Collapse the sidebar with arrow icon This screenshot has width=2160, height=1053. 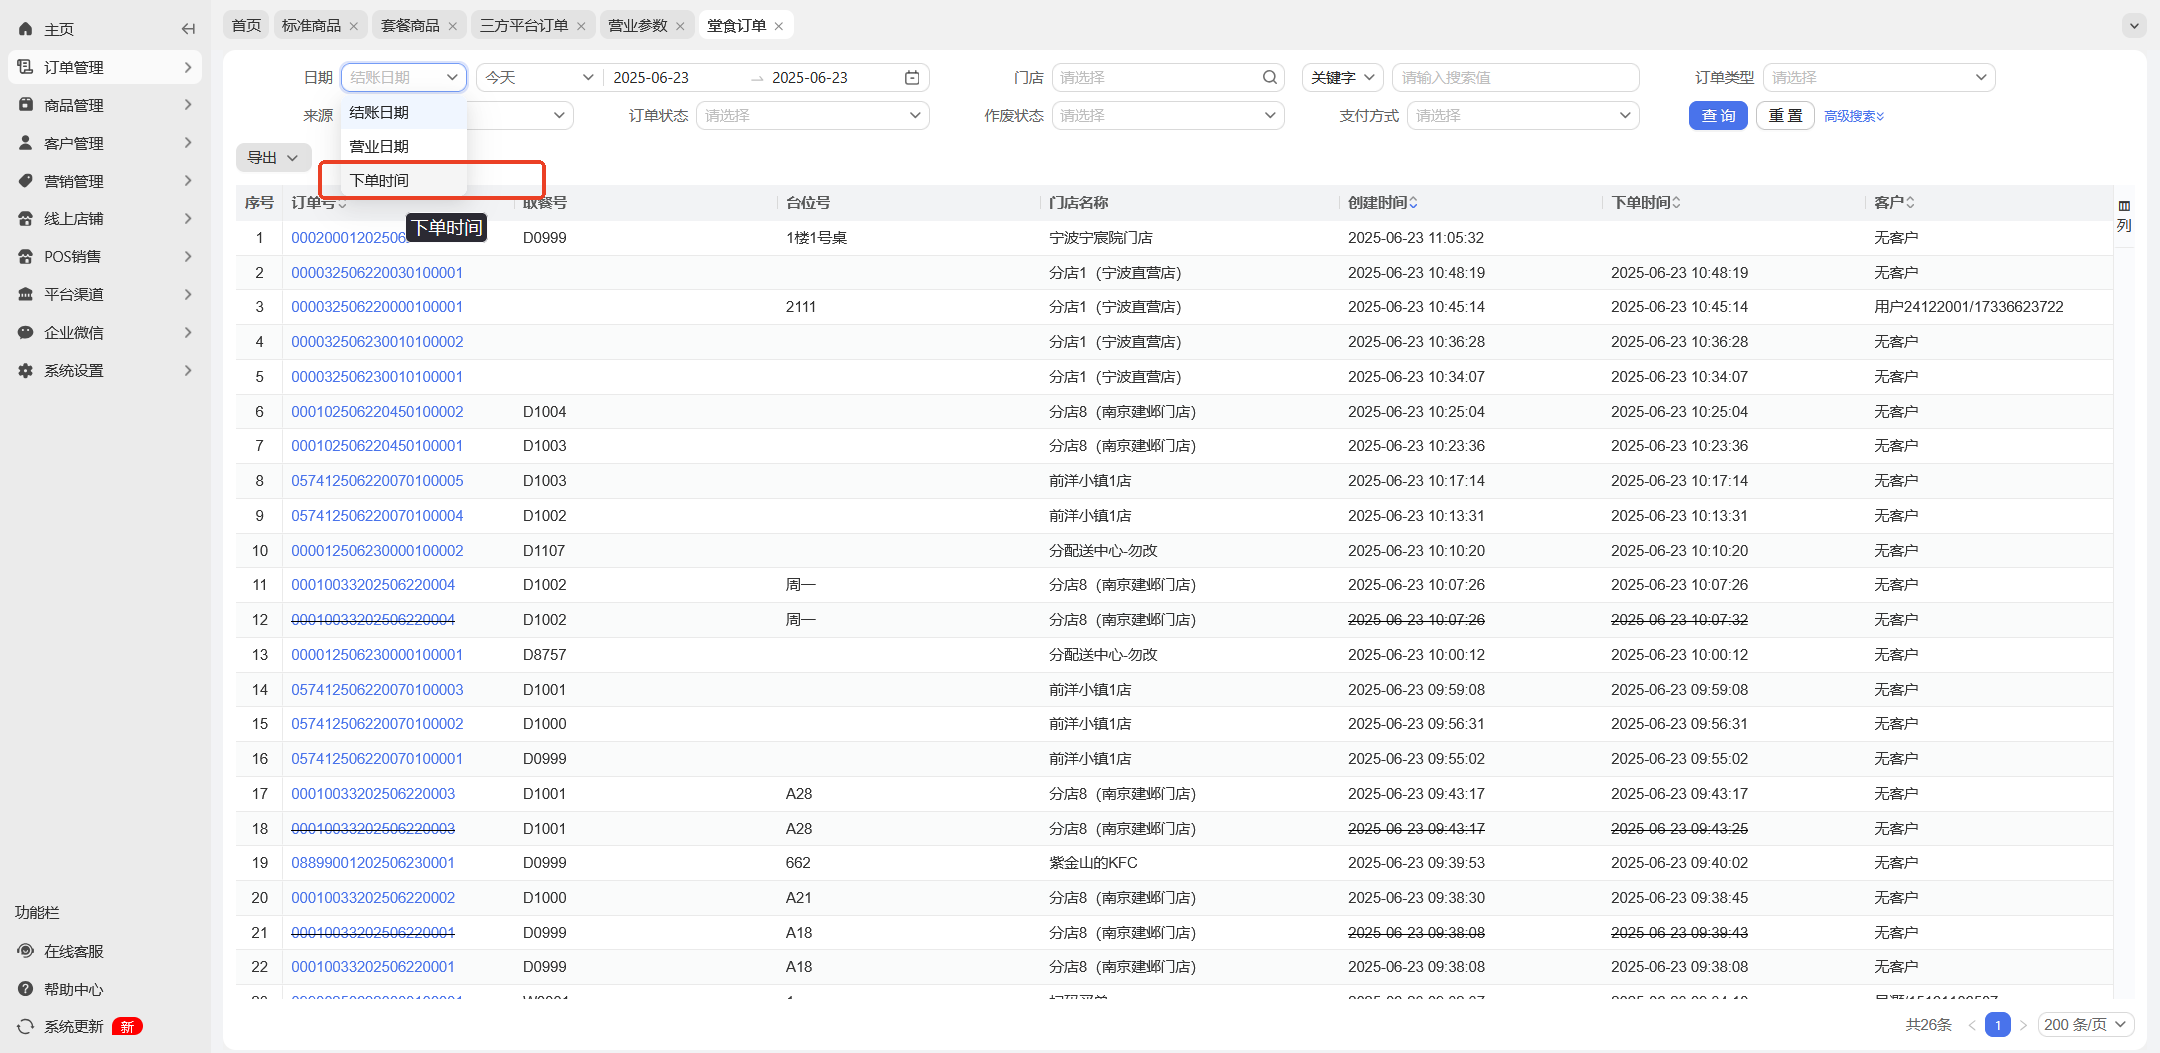(188, 29)
